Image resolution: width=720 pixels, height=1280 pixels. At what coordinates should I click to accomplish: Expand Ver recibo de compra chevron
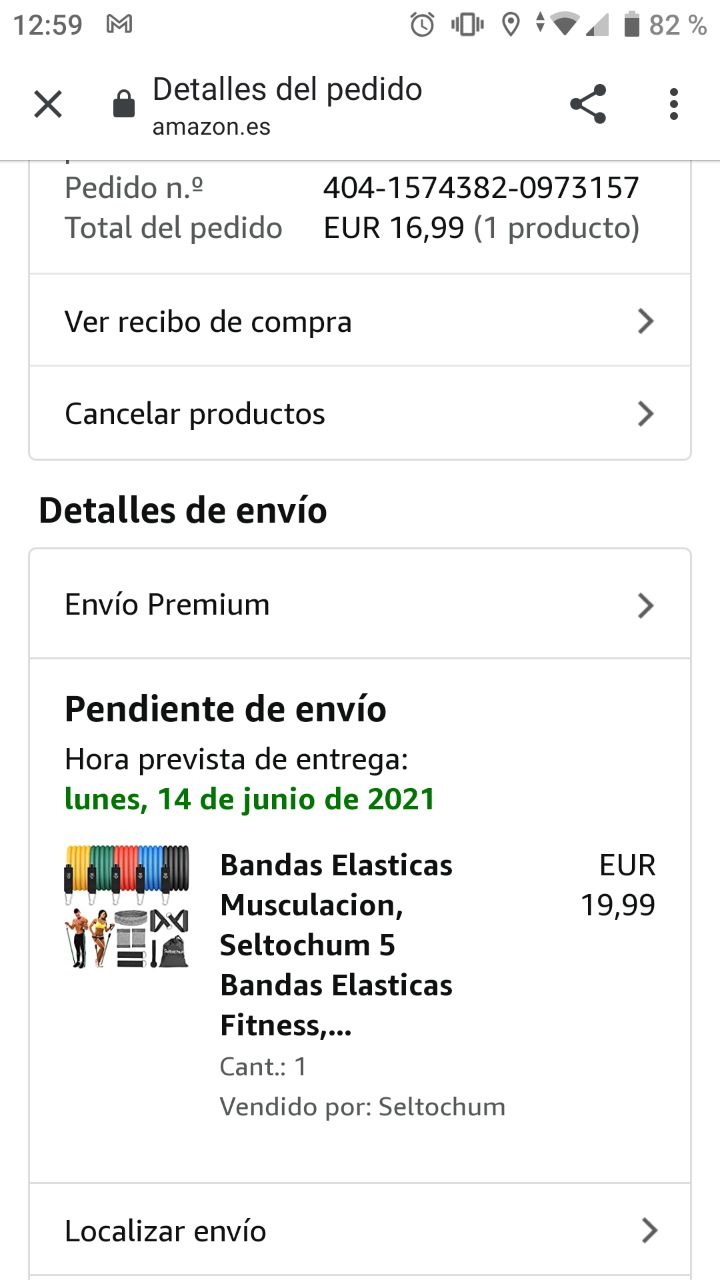click(646, 321)
